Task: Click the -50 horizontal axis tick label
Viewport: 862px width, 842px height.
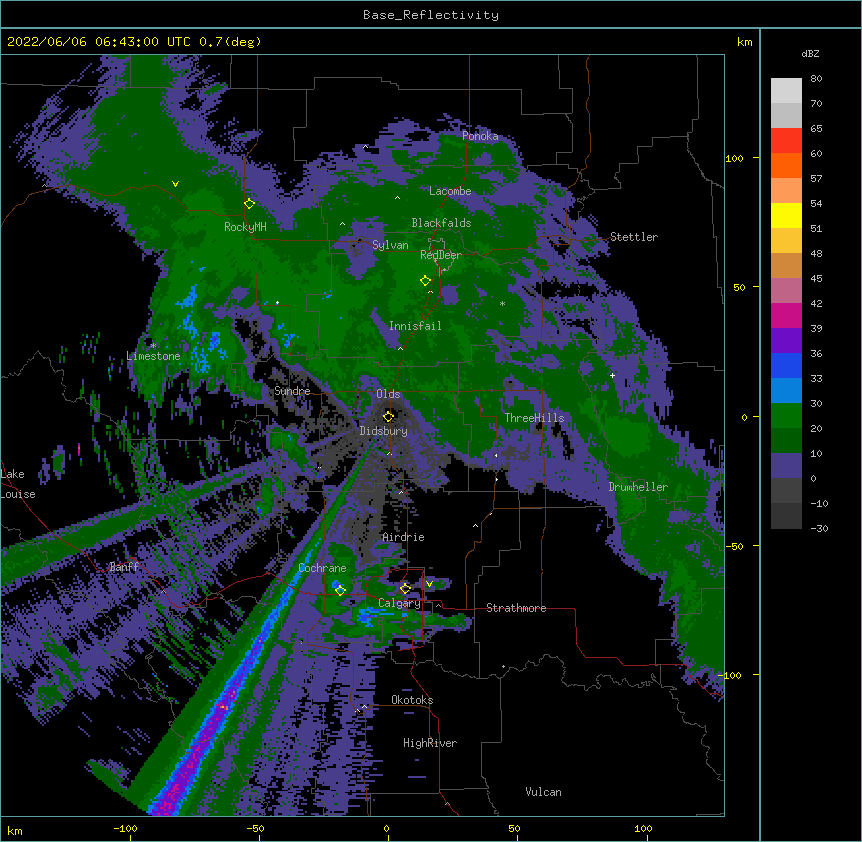Action: pos(255,828)
